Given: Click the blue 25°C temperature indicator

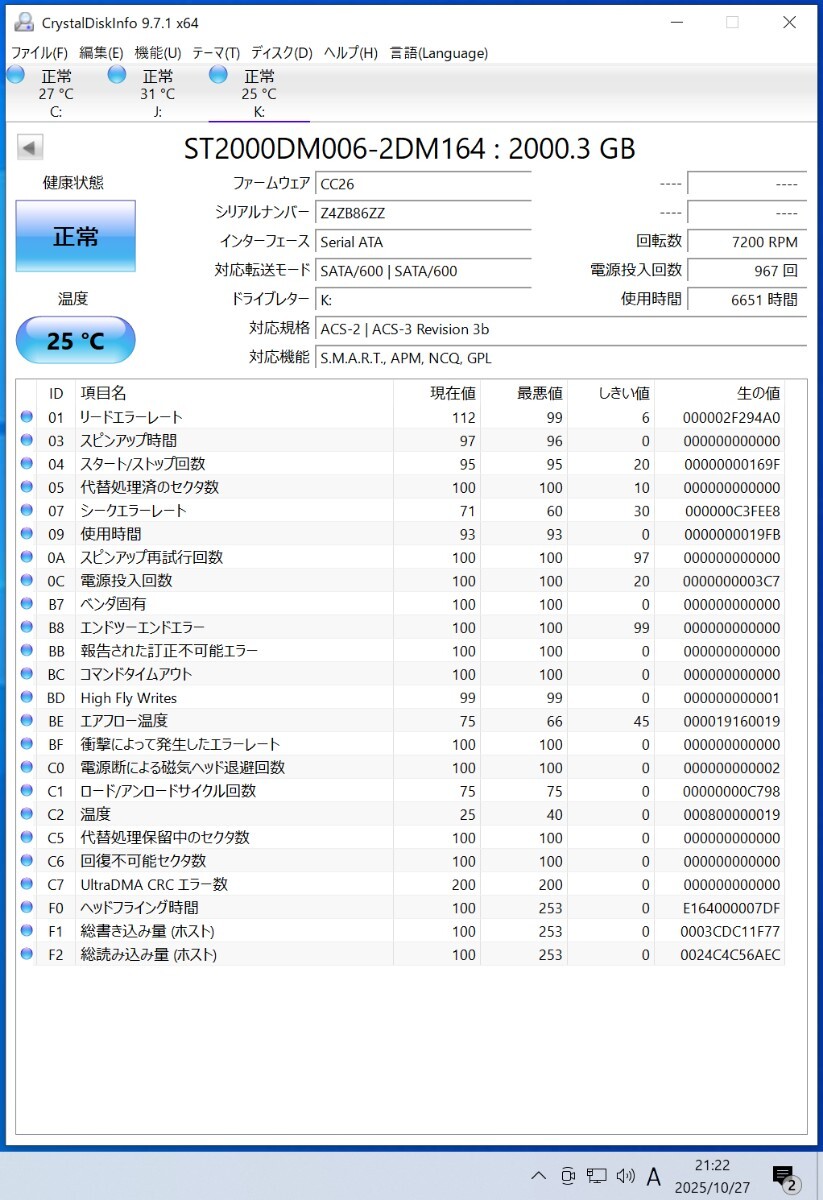Looking at the screenshot, I should pyautogui.click(x=74, y=340).
